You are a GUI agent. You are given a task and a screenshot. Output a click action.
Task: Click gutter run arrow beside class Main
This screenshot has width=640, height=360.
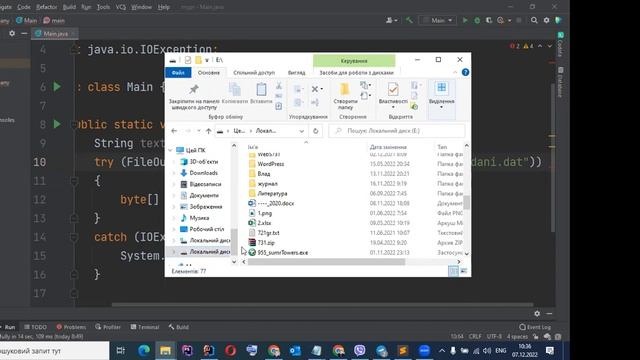57,87
